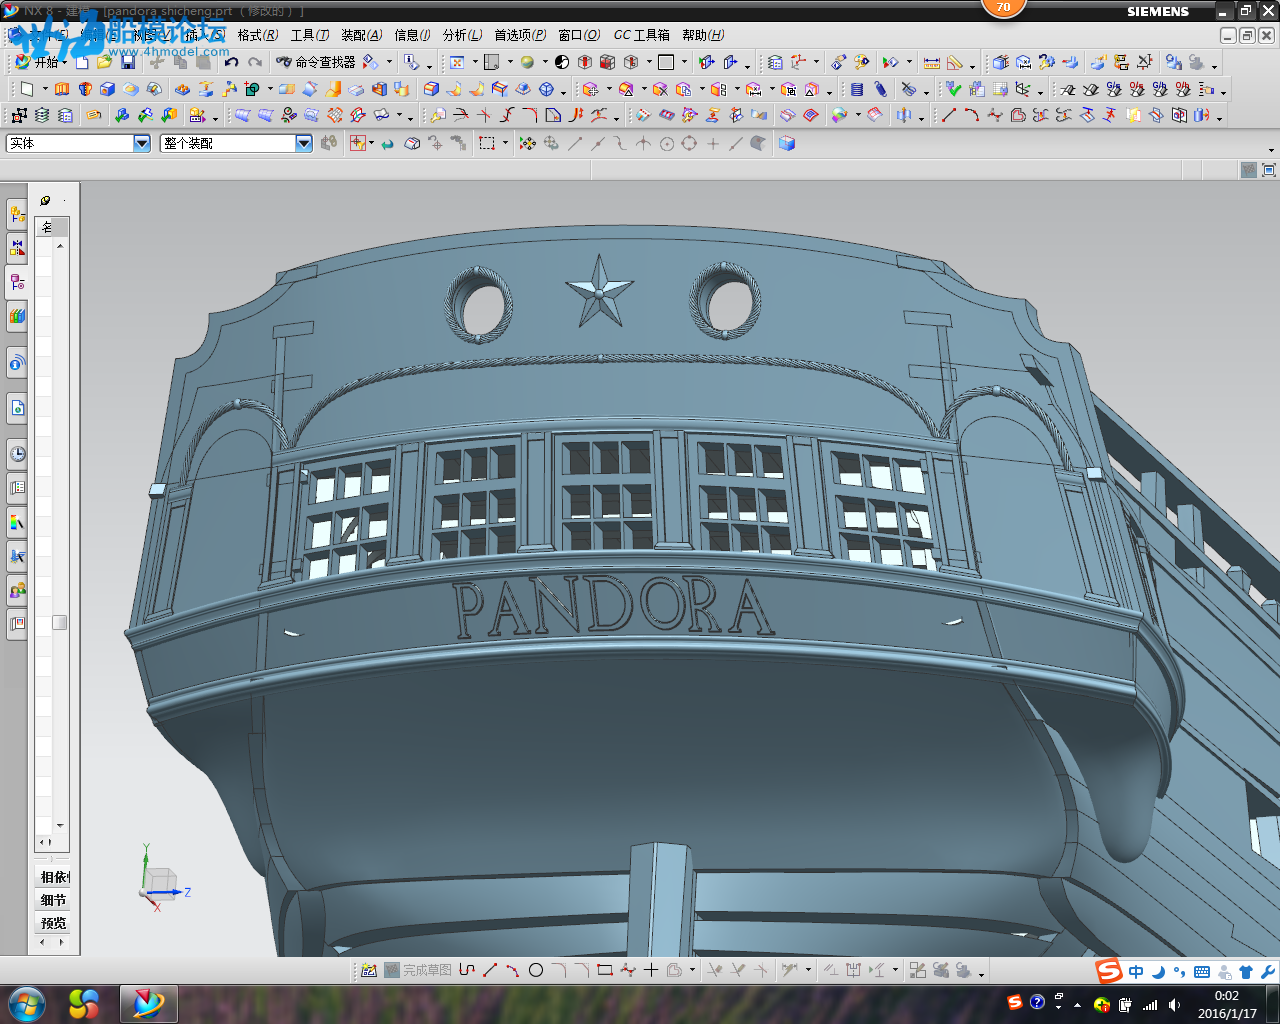Open the 窗口(O) menu
The image size is (1280, 1024).
click(x=580, y=35)
